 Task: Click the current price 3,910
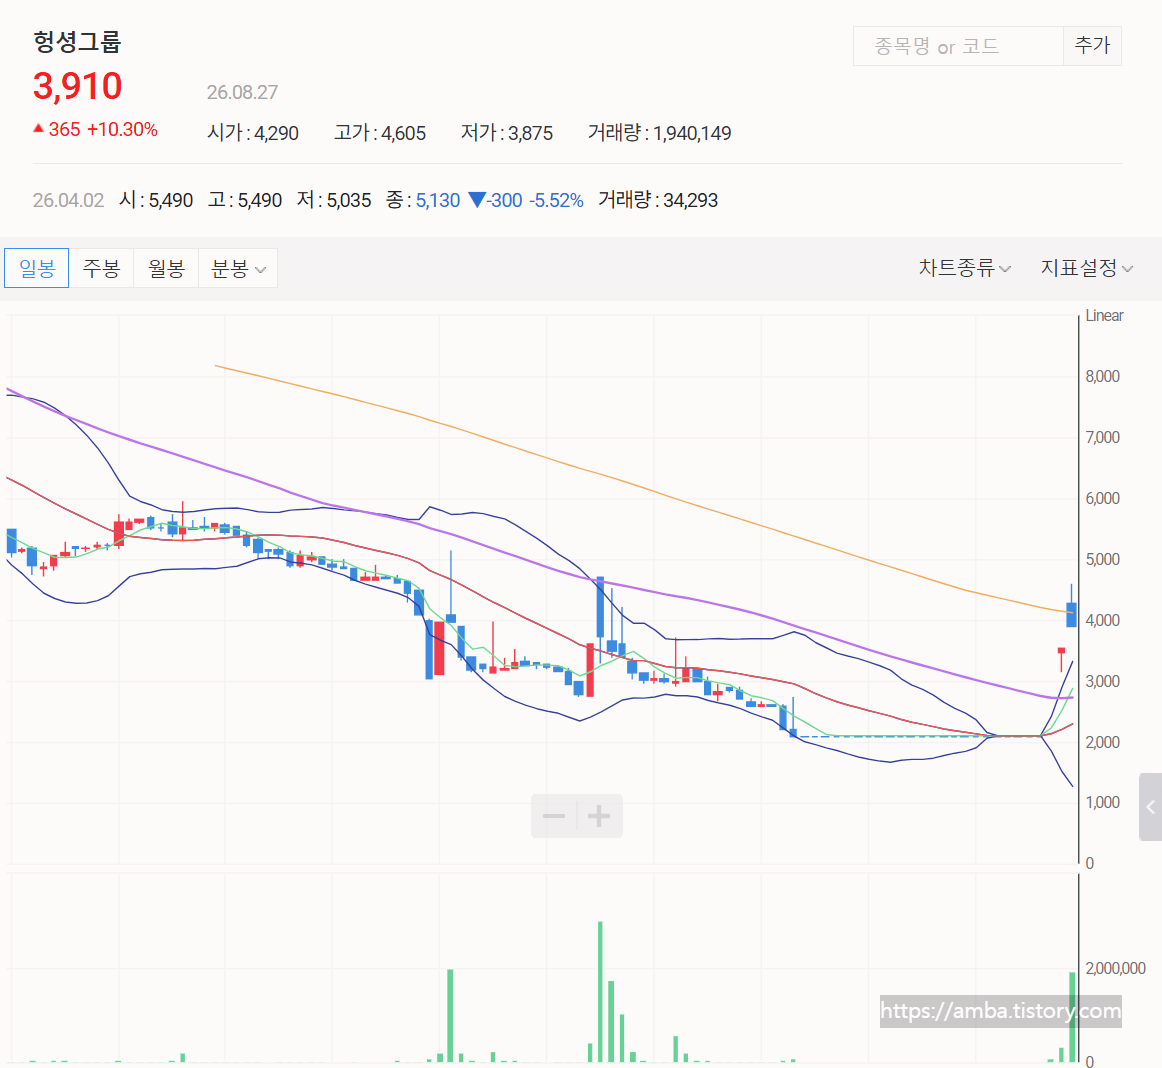[78, 87]
